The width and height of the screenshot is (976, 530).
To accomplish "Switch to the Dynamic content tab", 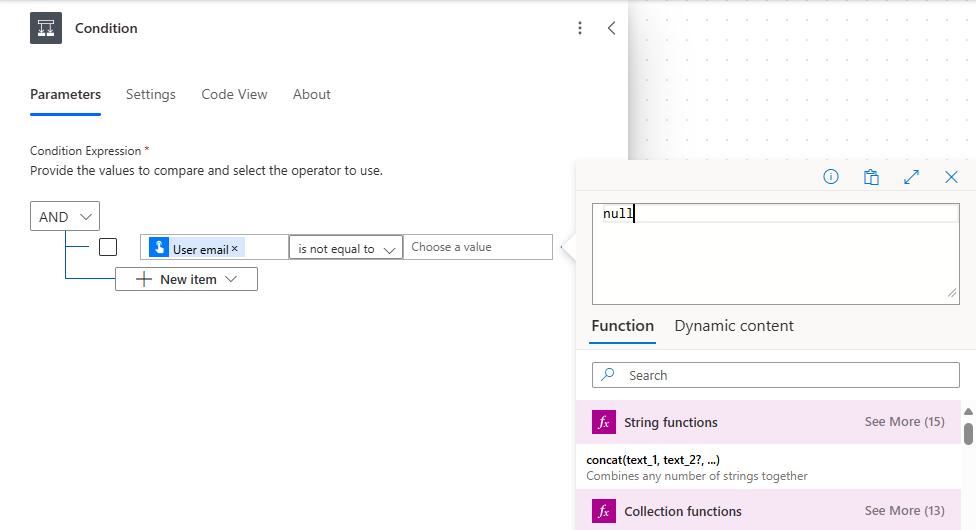I will tap(734, 326).
